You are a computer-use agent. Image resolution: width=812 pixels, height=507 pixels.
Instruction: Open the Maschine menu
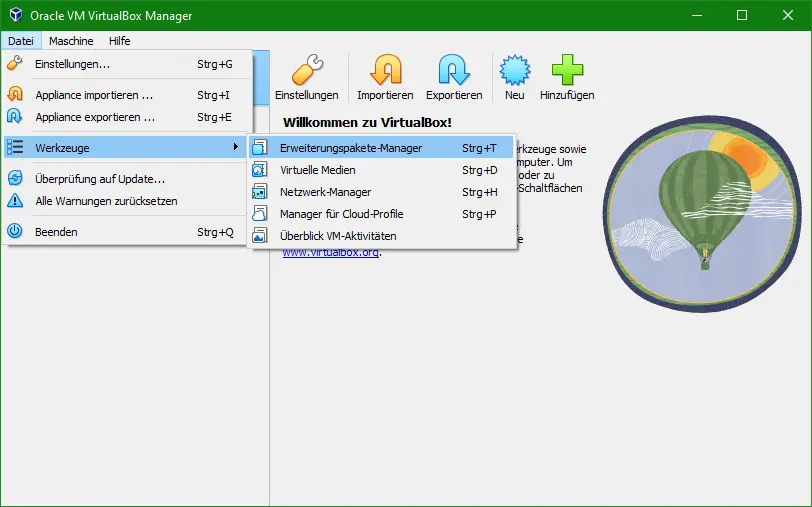[71, 41]
